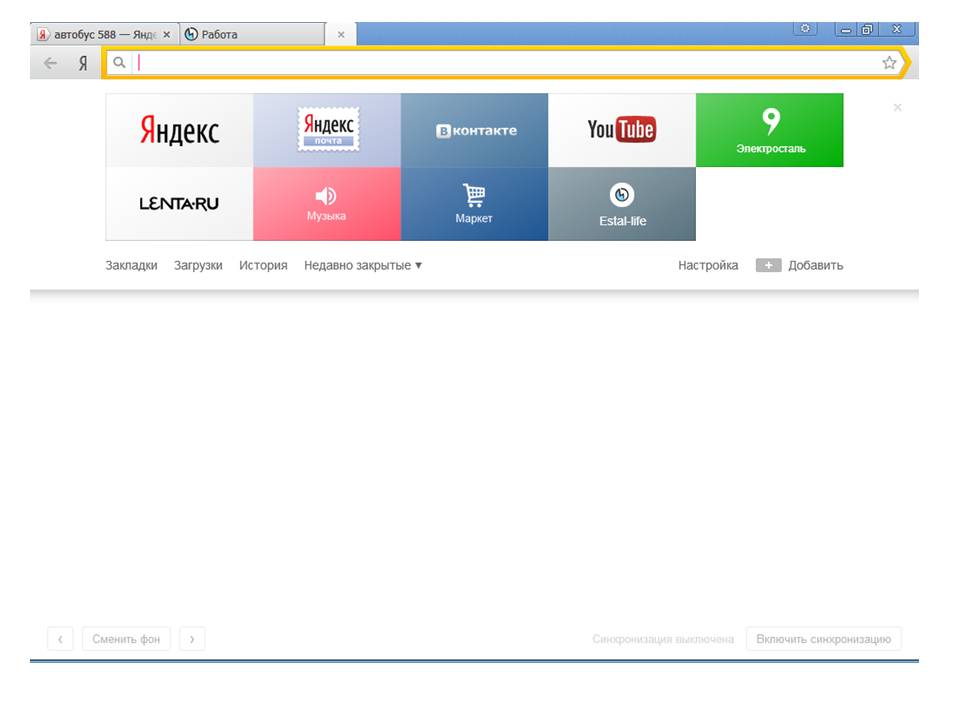The image size is (960, 720).
Task: Open Настройка tile settings
Action: (708, 265)
